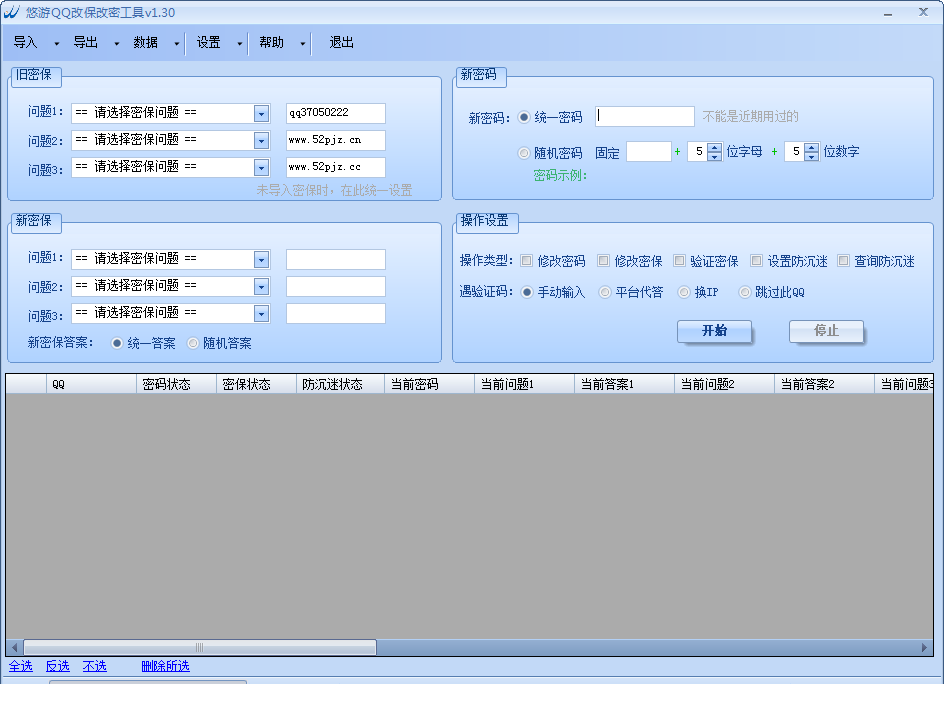Screen dimensions: 944x707
Task: Click the horizontal scrollbar right arrow
Action: coord(925,648)
